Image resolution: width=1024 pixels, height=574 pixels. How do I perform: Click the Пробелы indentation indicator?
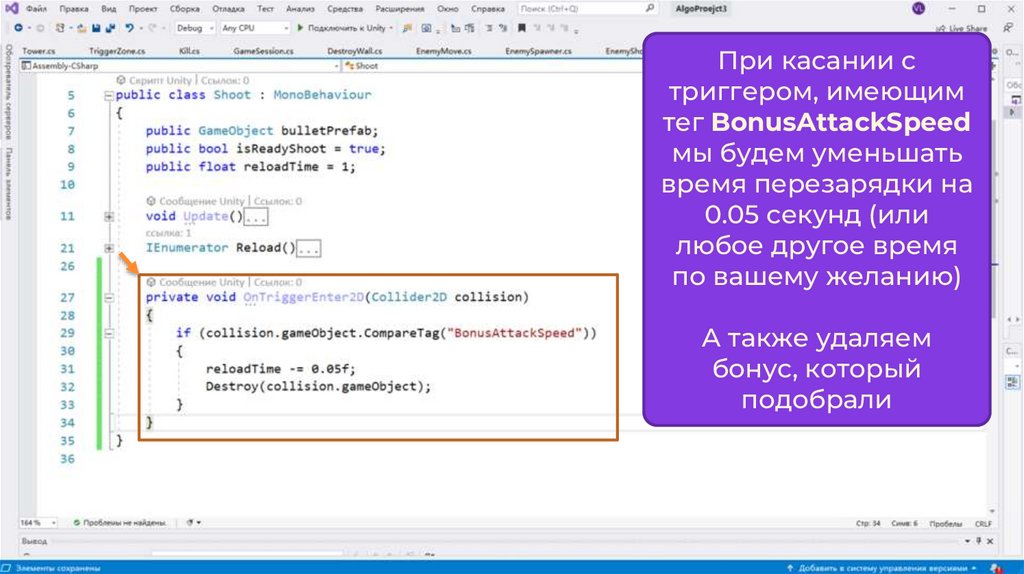point(946,524)
